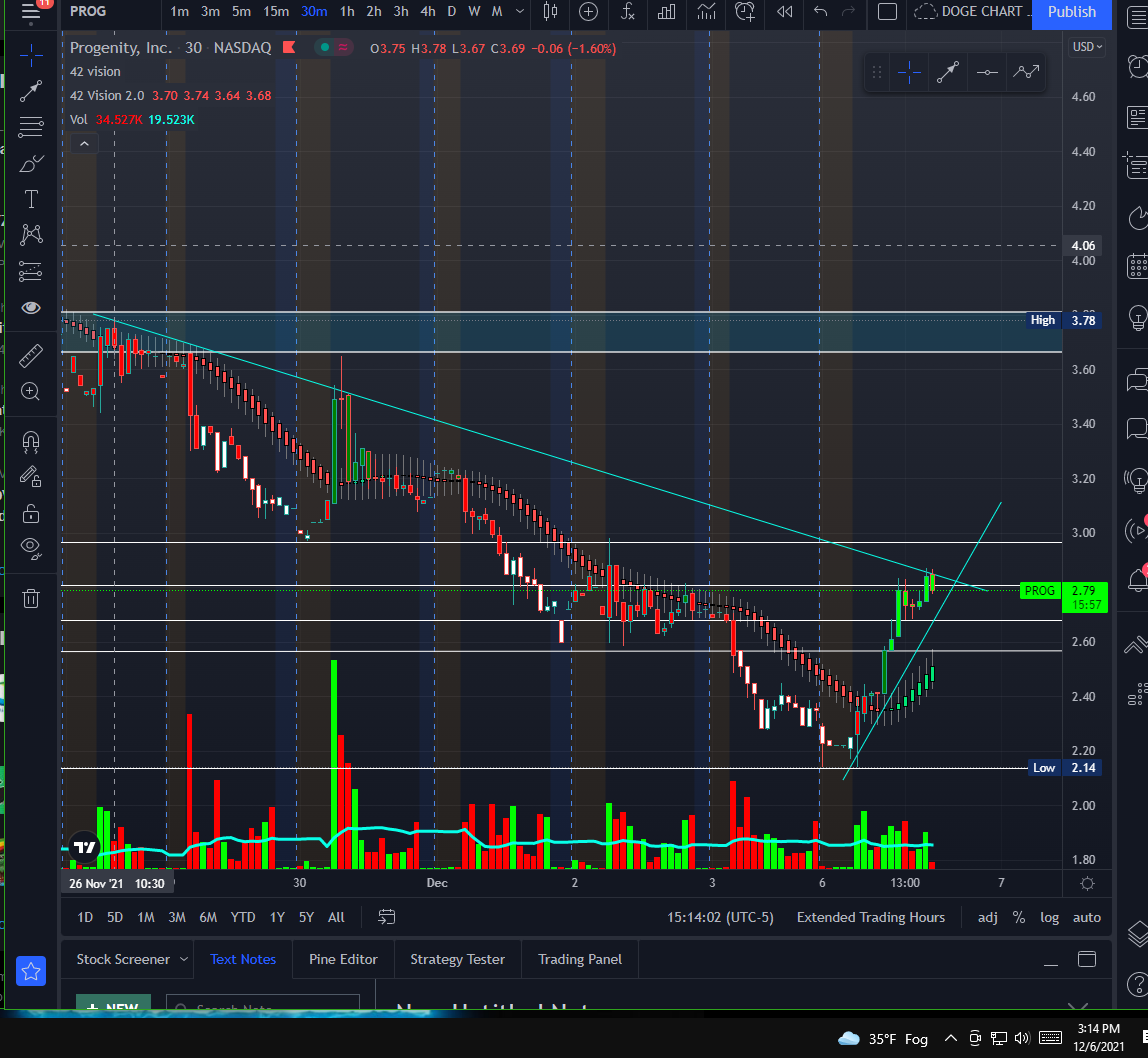Click the red flag next to NASDAQ
The width and height of the screenshot is (1148, 1058).
[289, 48]
